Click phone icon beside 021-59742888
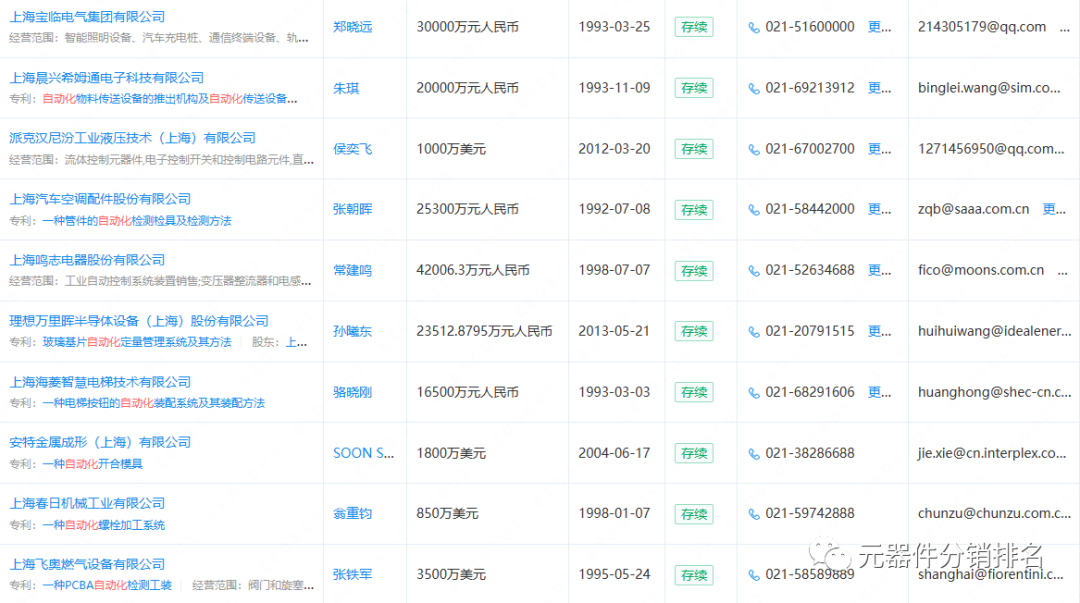1080x603 pixels. point(754,514)
